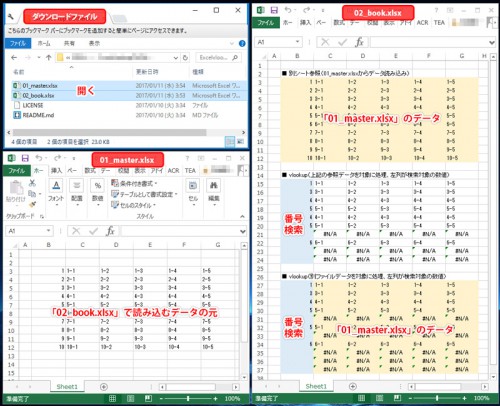Copy selection icon in 01_master.xlsx ribbon
This screenshot has height=406, width=500.
click(32, 194)
